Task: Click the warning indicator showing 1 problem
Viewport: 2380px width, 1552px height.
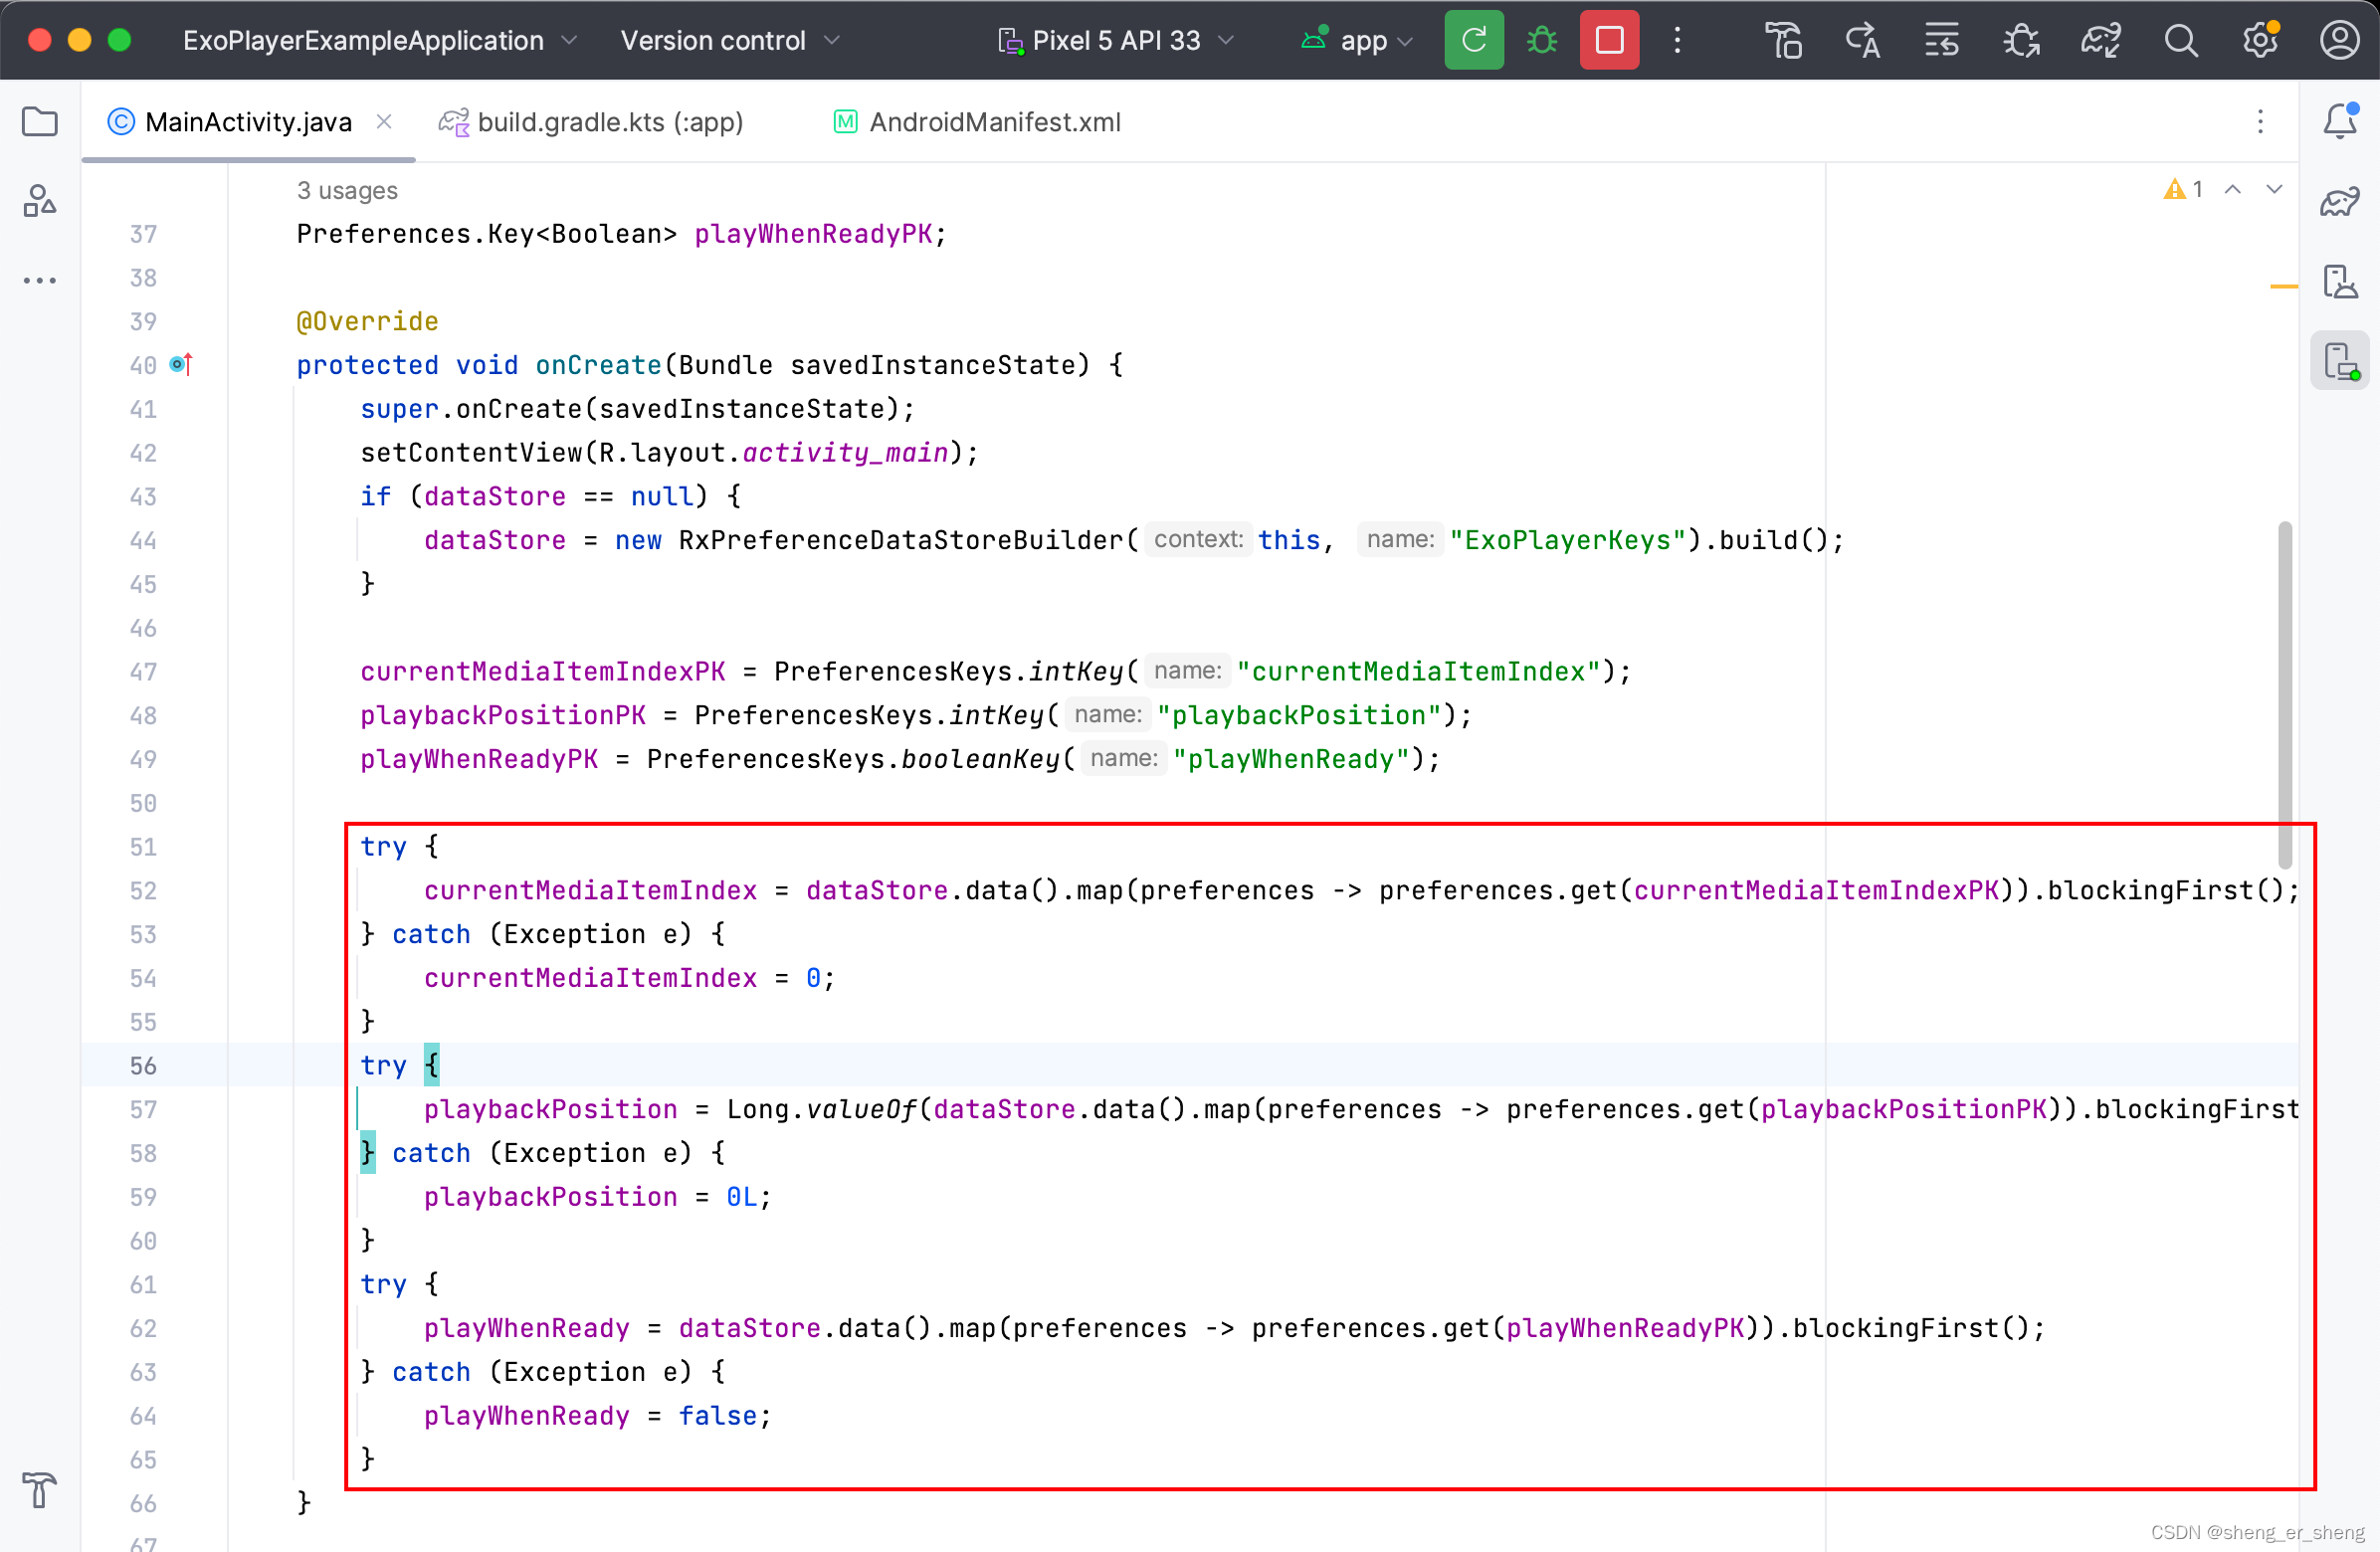Action: click(x=2183, y=190)
